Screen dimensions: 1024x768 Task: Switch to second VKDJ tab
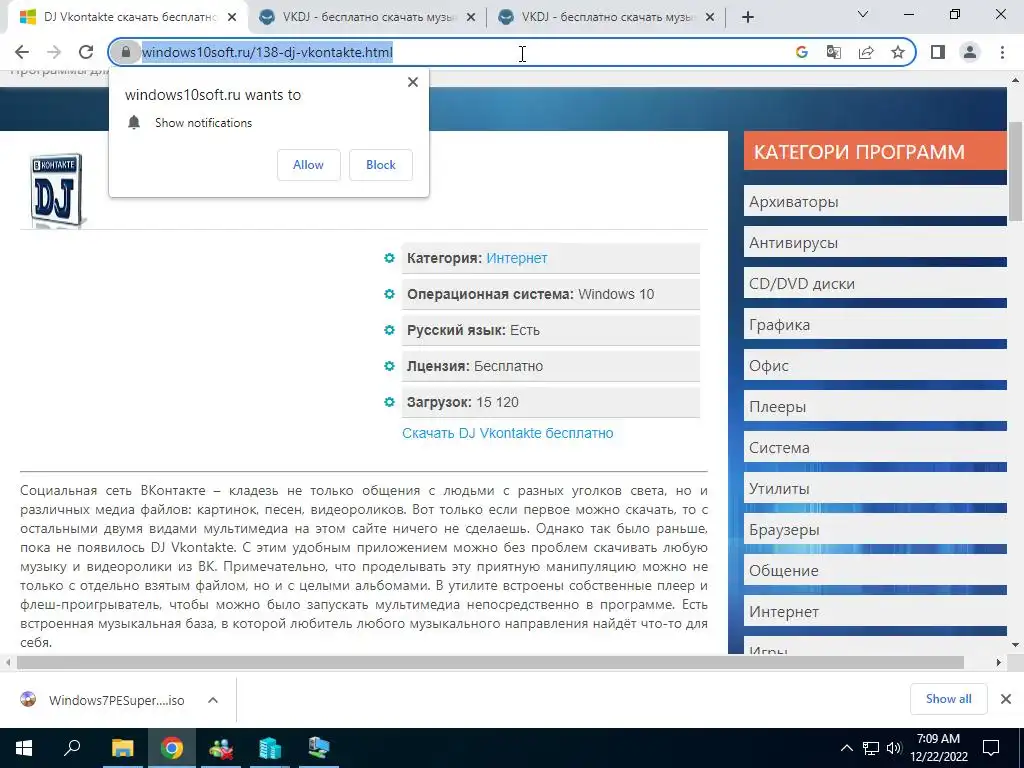369,18
